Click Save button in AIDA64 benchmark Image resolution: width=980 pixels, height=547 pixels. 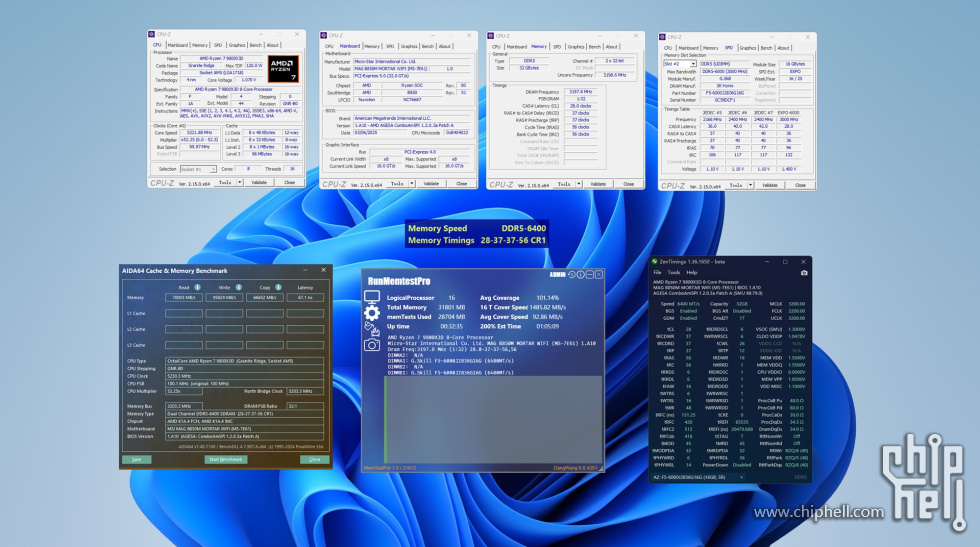137,459
